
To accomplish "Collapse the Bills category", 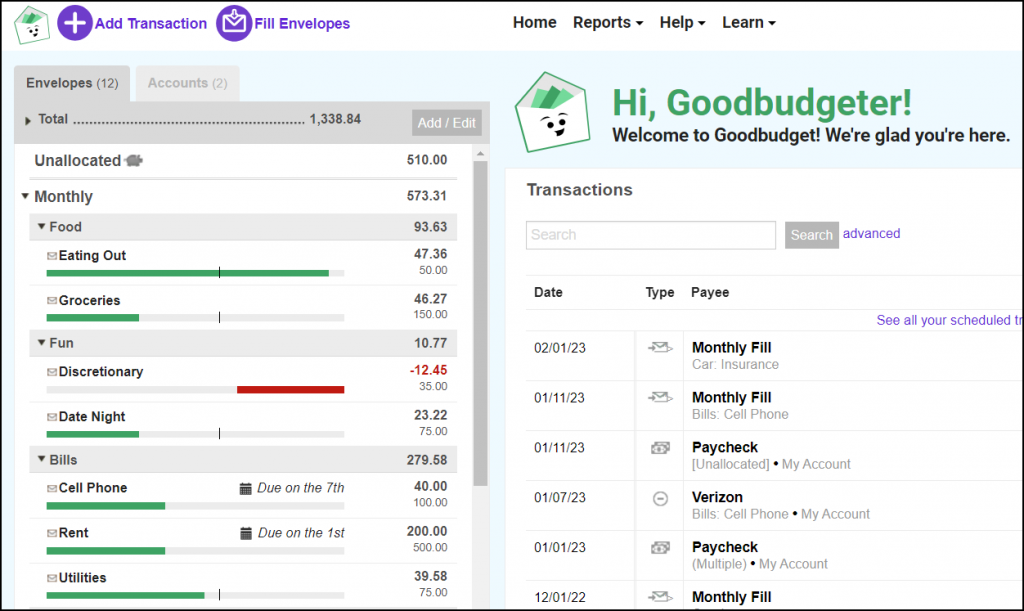I will click(41, 459).
